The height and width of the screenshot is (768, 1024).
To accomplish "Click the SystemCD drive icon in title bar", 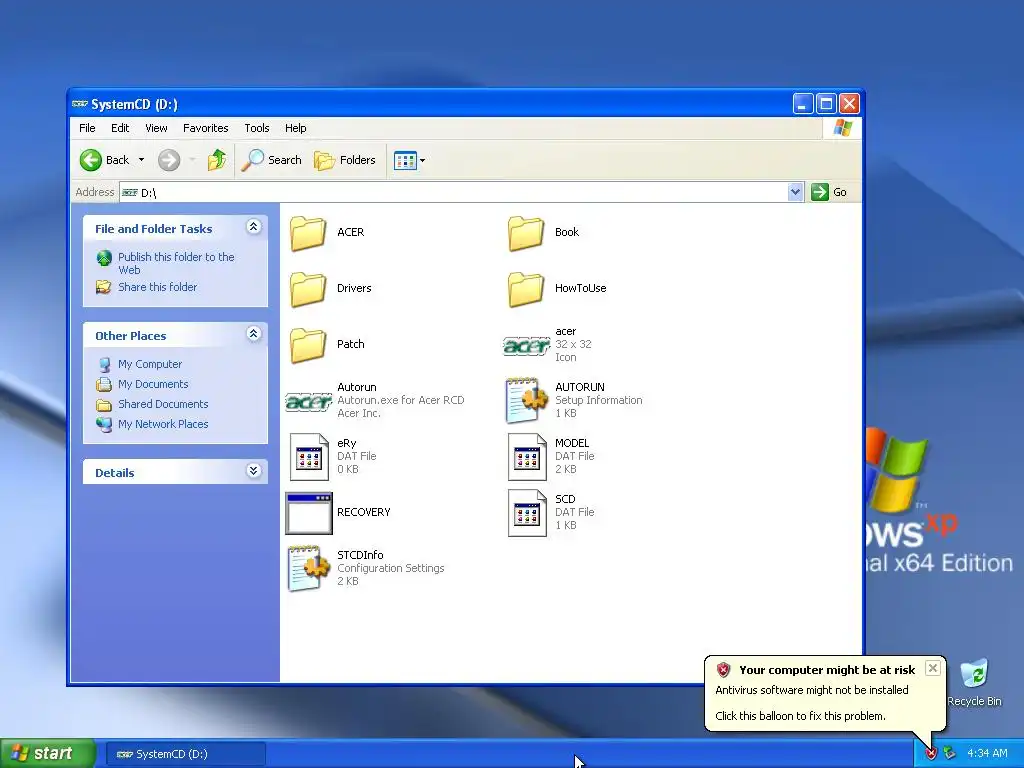I will click(x=80, y=104).
